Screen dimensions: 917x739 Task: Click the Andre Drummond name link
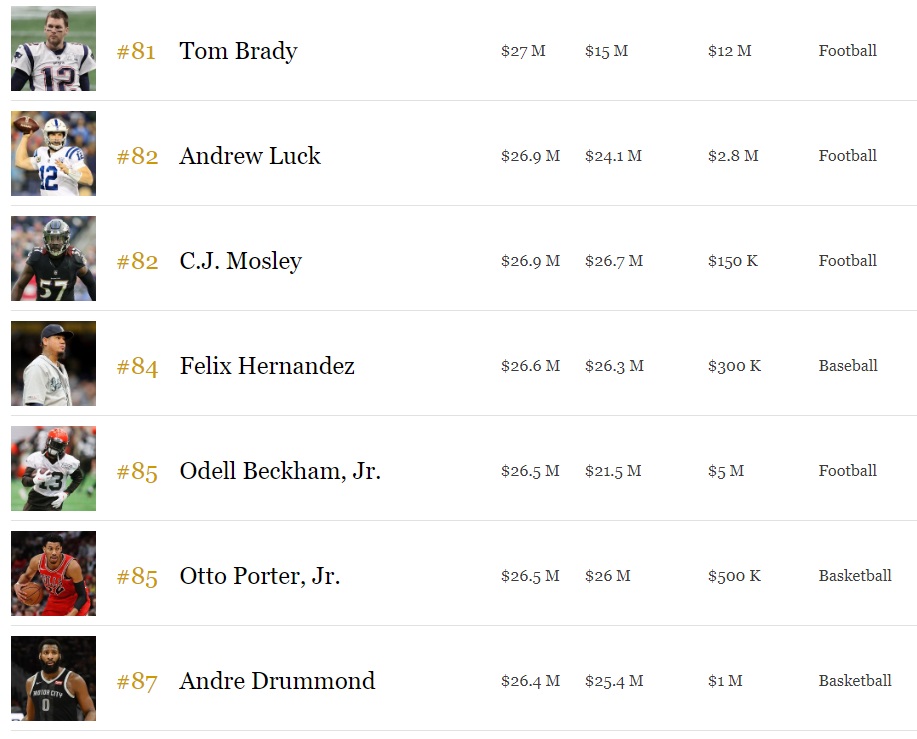tap(277, 681)
